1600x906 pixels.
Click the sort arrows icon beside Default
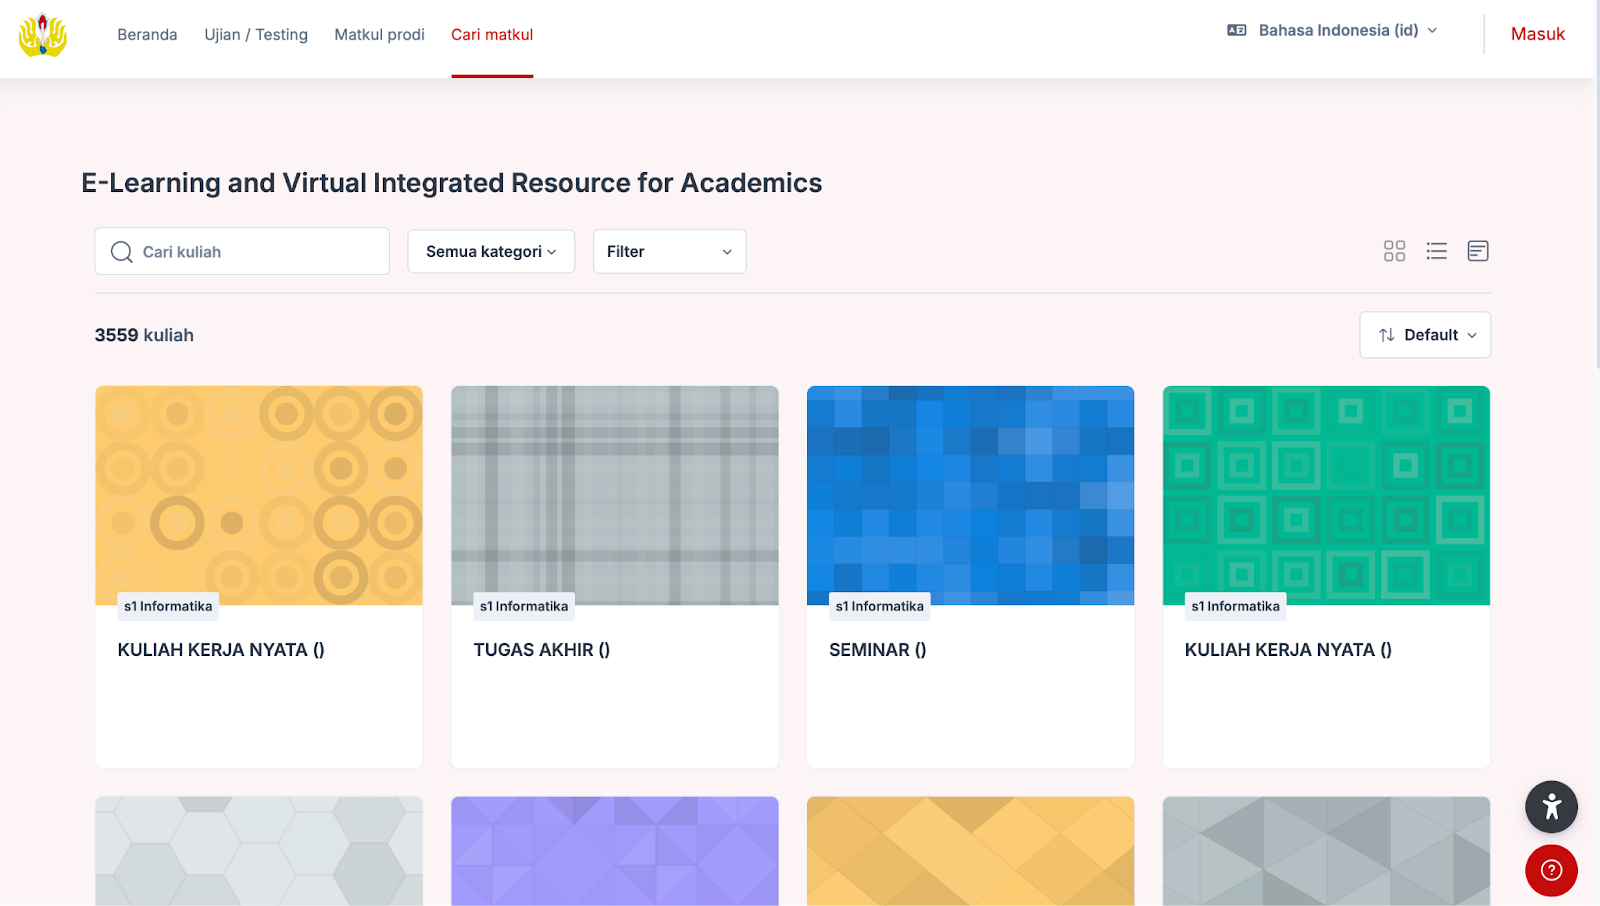[1387, 335]
